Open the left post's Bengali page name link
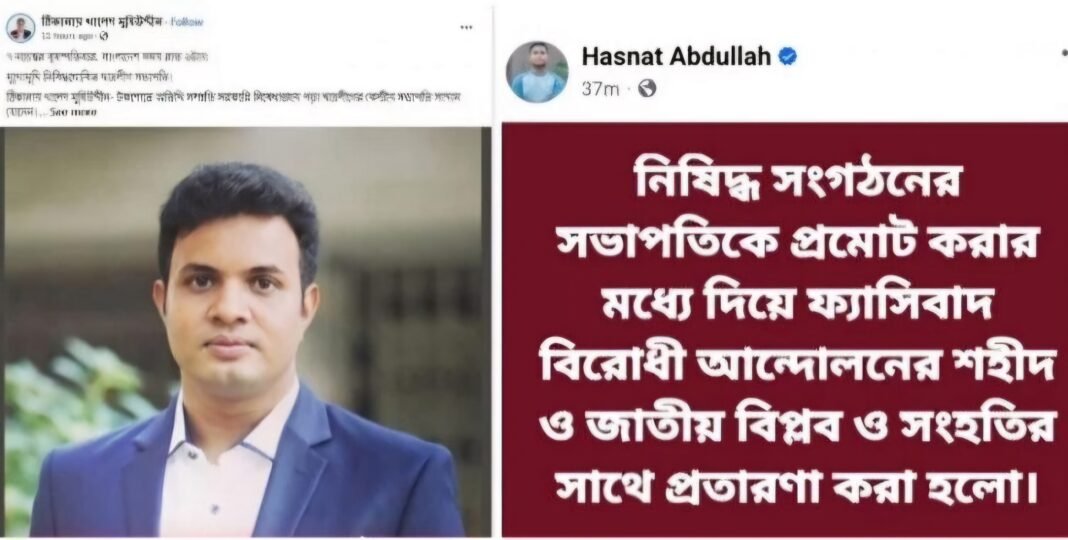This screenshot has height=540, width=1068. [102, 21]
